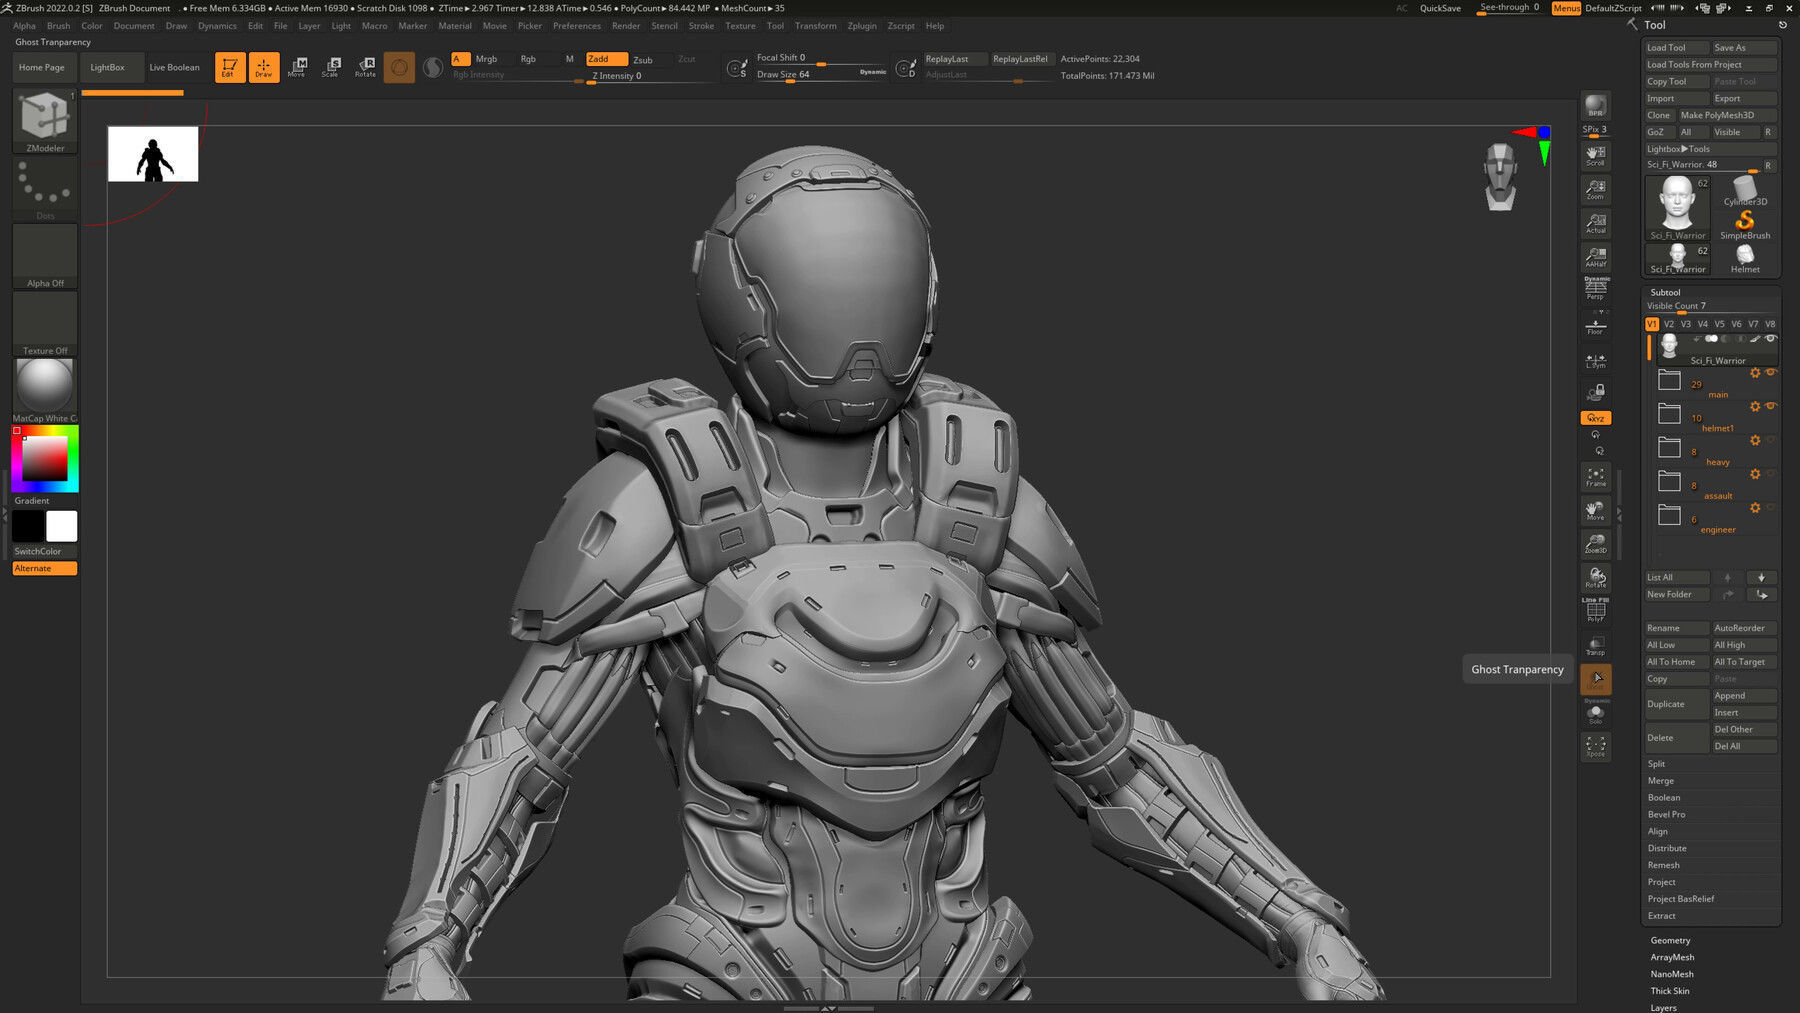Viewport: 1800px width, 1013px height.
Task: Select the Cylinder3D tool
Action: coord(1745,190)
